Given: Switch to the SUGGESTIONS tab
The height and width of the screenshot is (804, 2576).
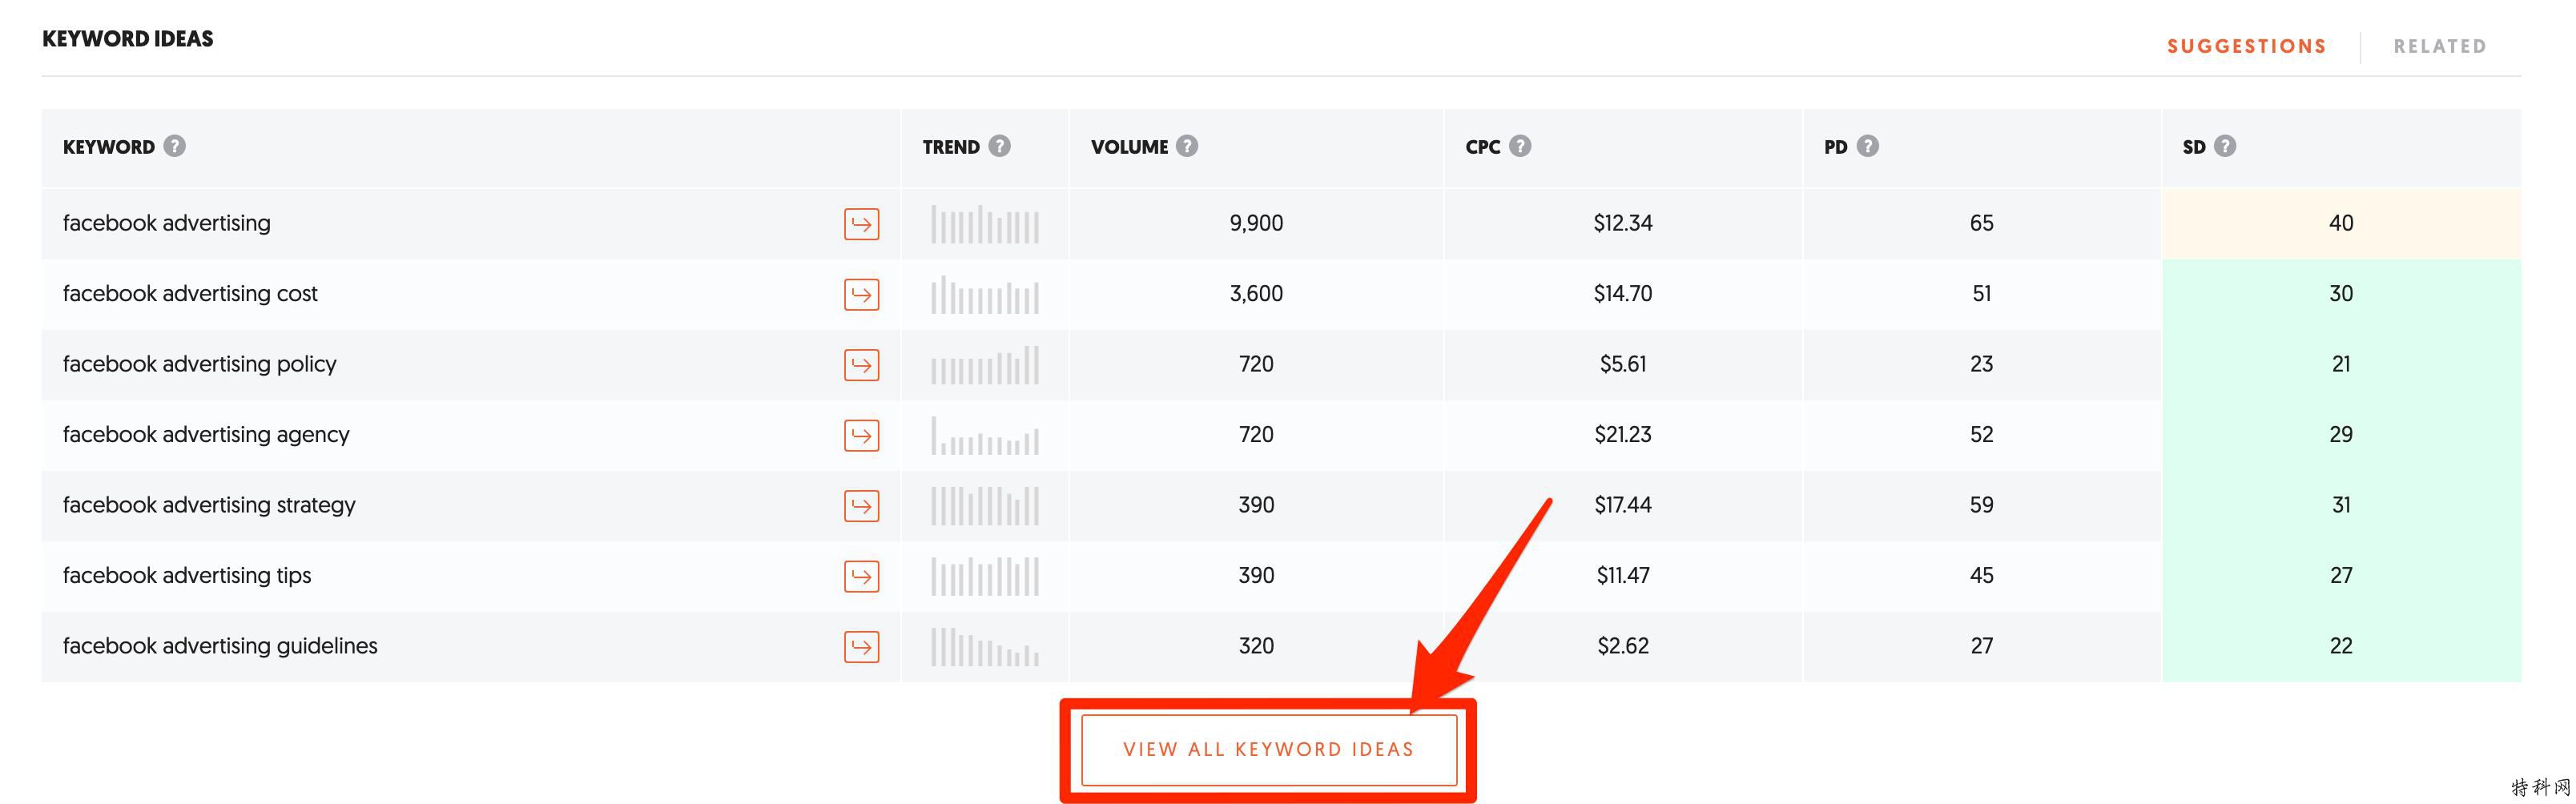Looking at the screenshot, I should (x=2246, y=46).
